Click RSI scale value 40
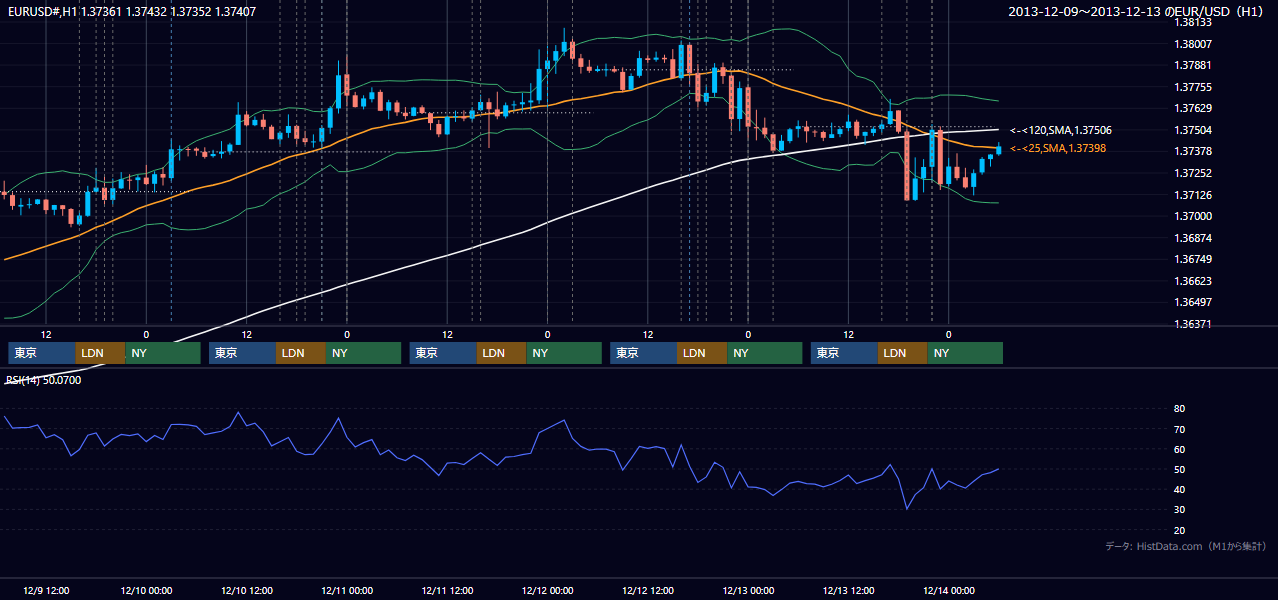Viewport: 1278px width, 600px height. [x=1180, y=489]
